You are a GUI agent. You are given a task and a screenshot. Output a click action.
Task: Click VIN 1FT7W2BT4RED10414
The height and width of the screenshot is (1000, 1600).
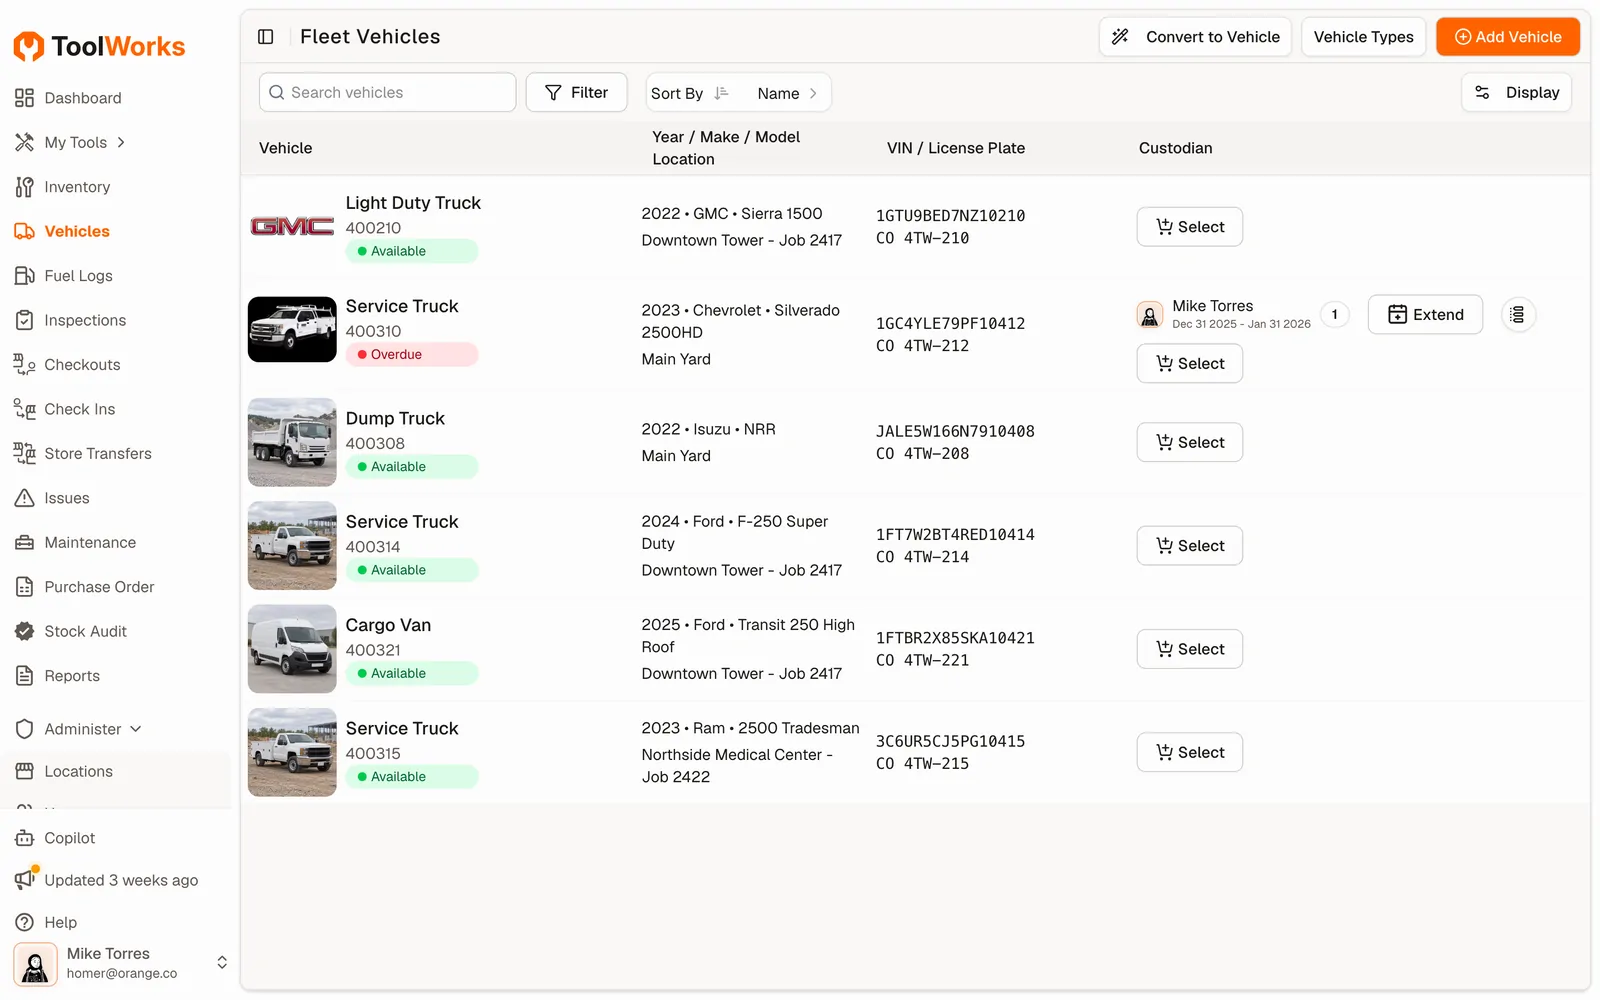pos(955,535)
